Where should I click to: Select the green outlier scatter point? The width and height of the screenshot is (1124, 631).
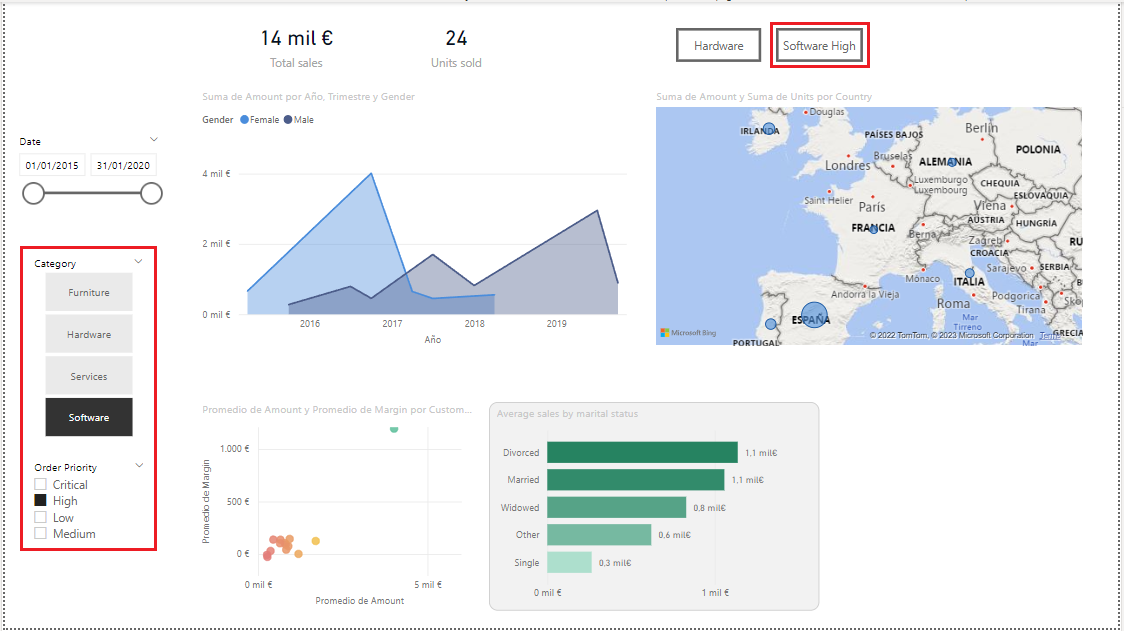[394, 429]
